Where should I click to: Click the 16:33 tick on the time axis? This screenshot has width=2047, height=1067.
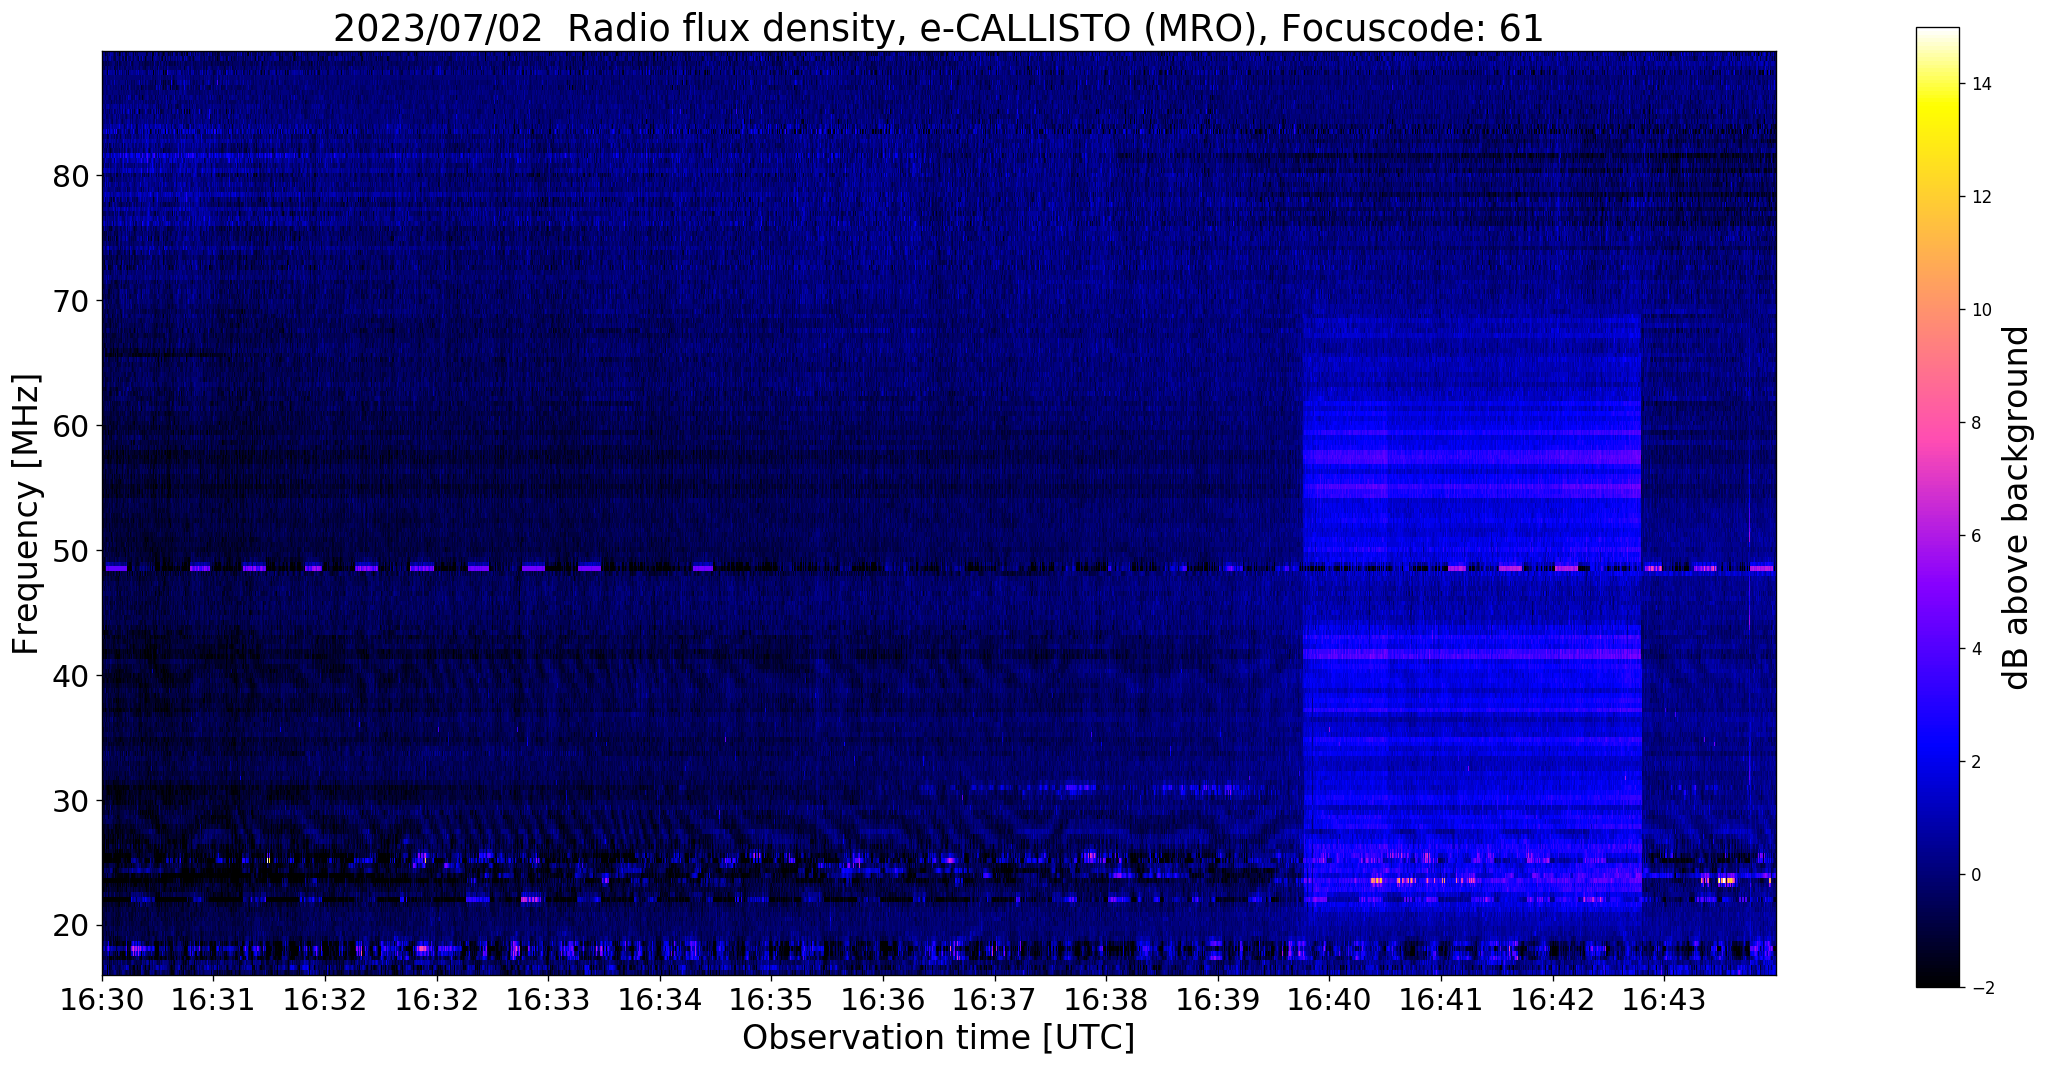coord(548,1000)
